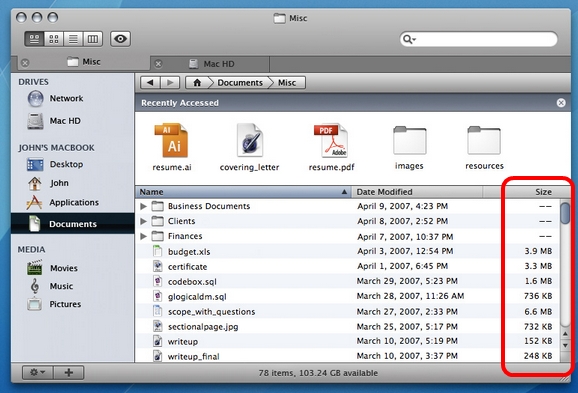Select the Business Documents folder row
The image size is (578, 393).
pos(348,206)
